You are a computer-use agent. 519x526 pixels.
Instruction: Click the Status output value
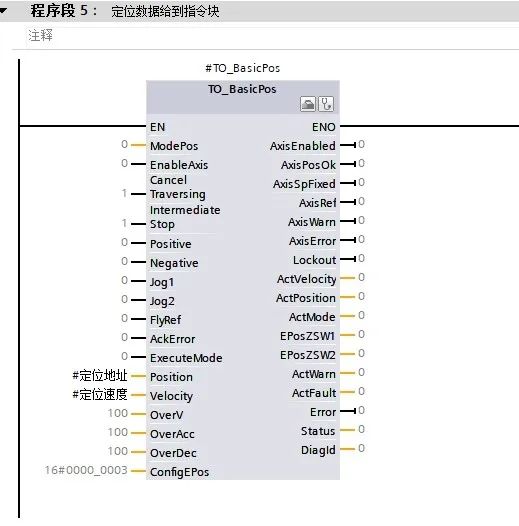(361, 429)
